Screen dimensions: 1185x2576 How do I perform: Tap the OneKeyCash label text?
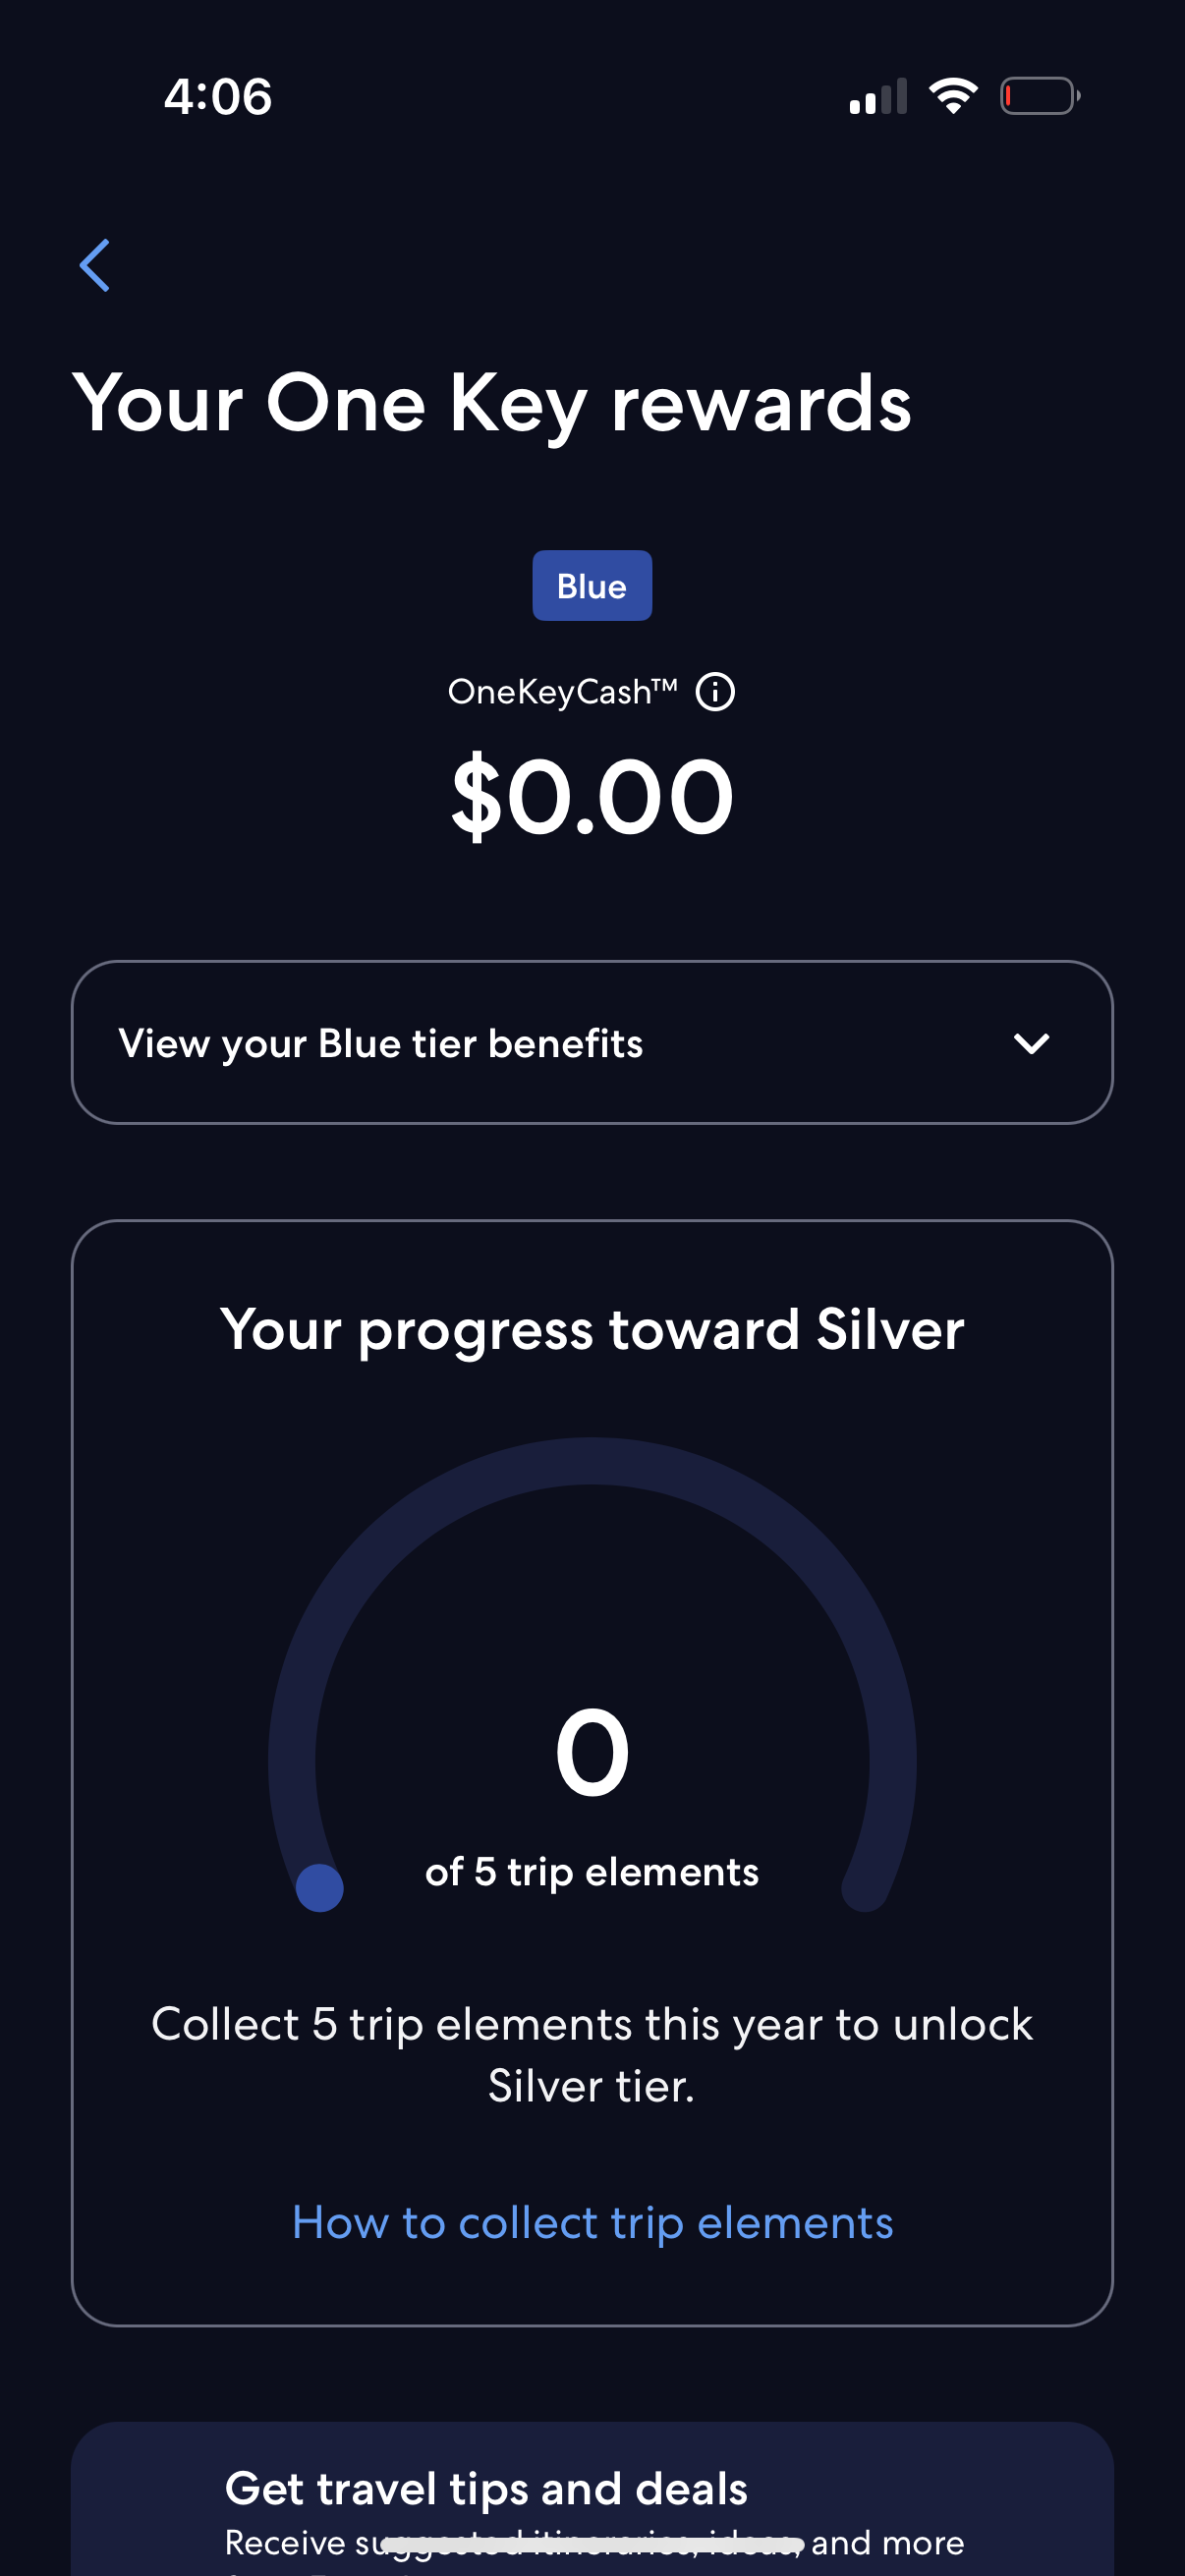pos(562,692)
